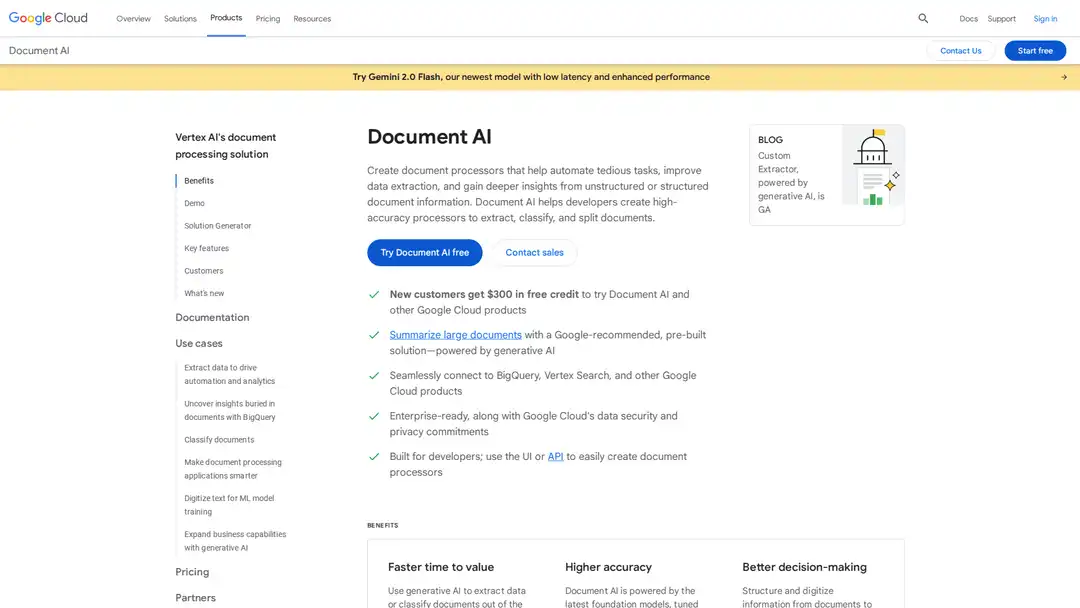
Task: Open the Pricing sidebar heading
Action: [x=192, y=572]
